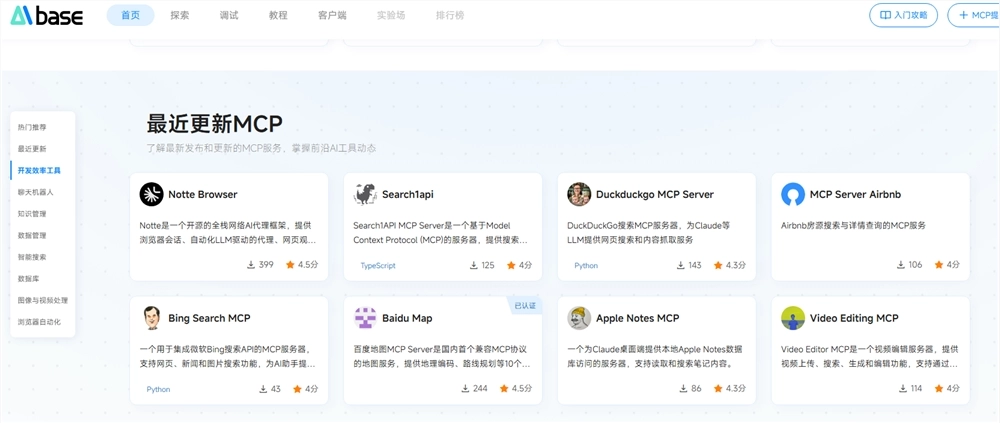
Task: Select 聊天机器人 in the sidebar
Action: (x=36, y=191)
